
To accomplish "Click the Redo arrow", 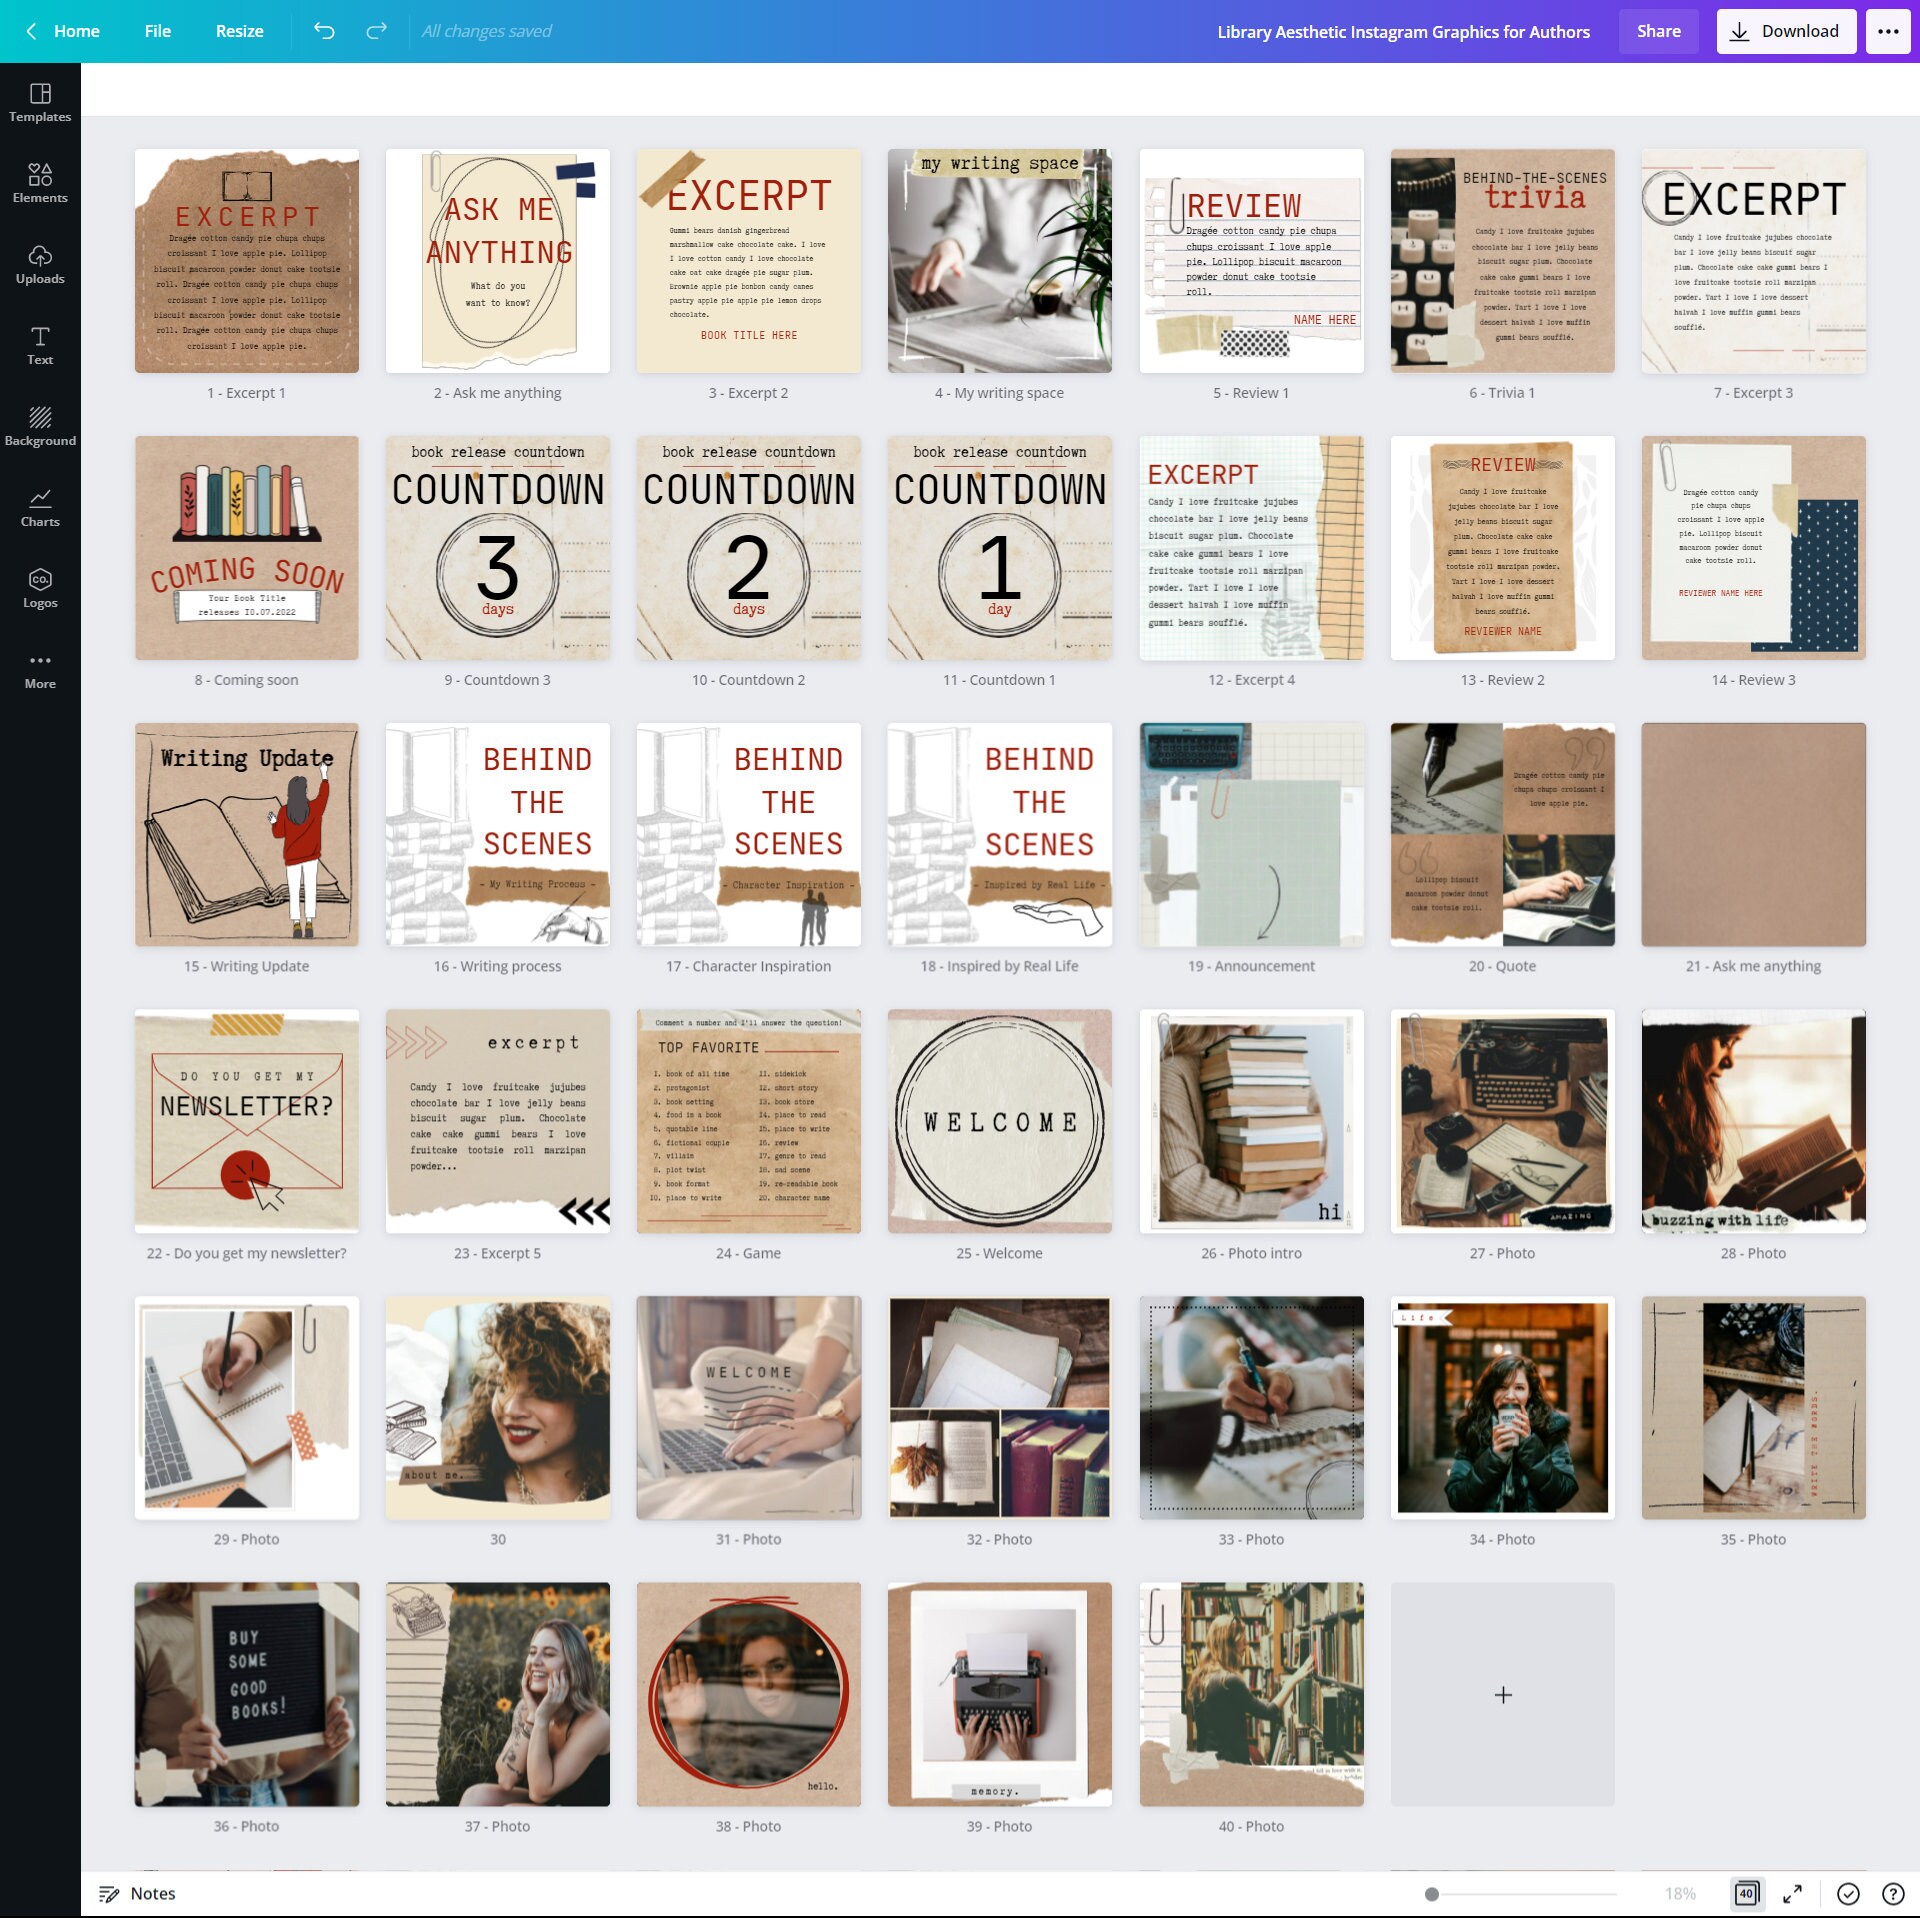I will [x=376, y=31].
